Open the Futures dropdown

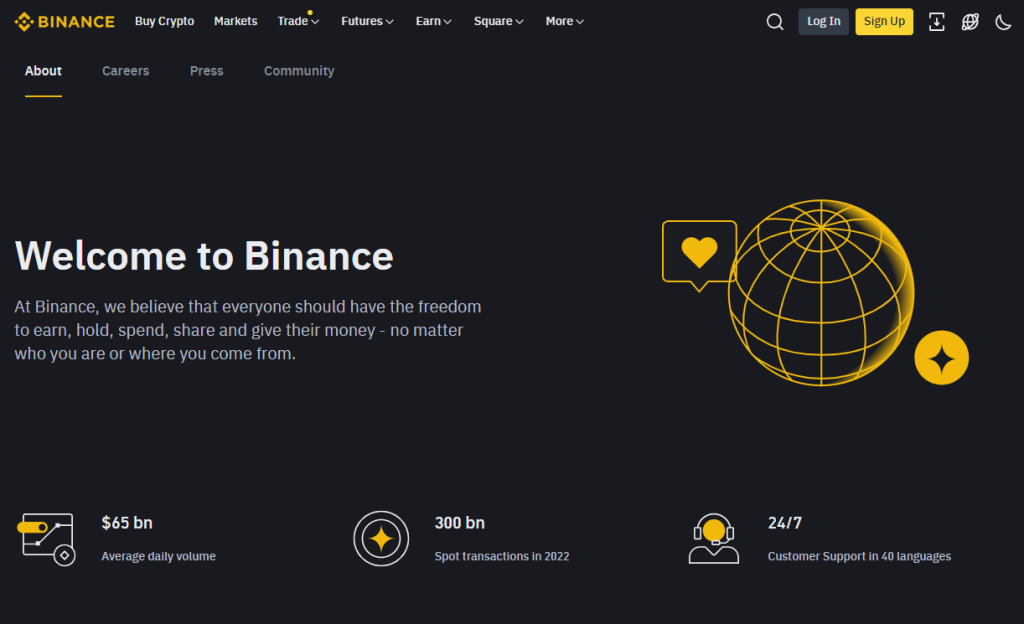pos(366,21)
